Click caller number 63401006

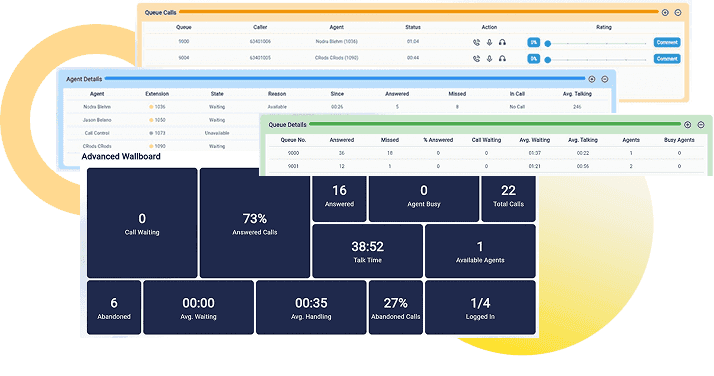[260, 41]
